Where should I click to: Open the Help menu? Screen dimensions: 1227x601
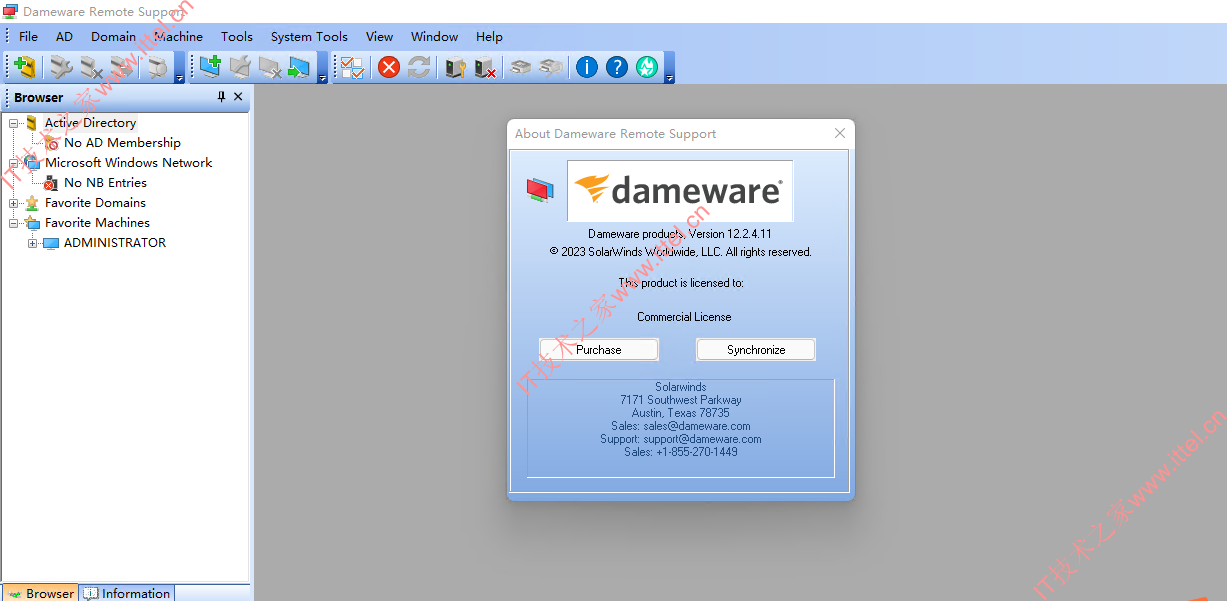coord(489,37)
